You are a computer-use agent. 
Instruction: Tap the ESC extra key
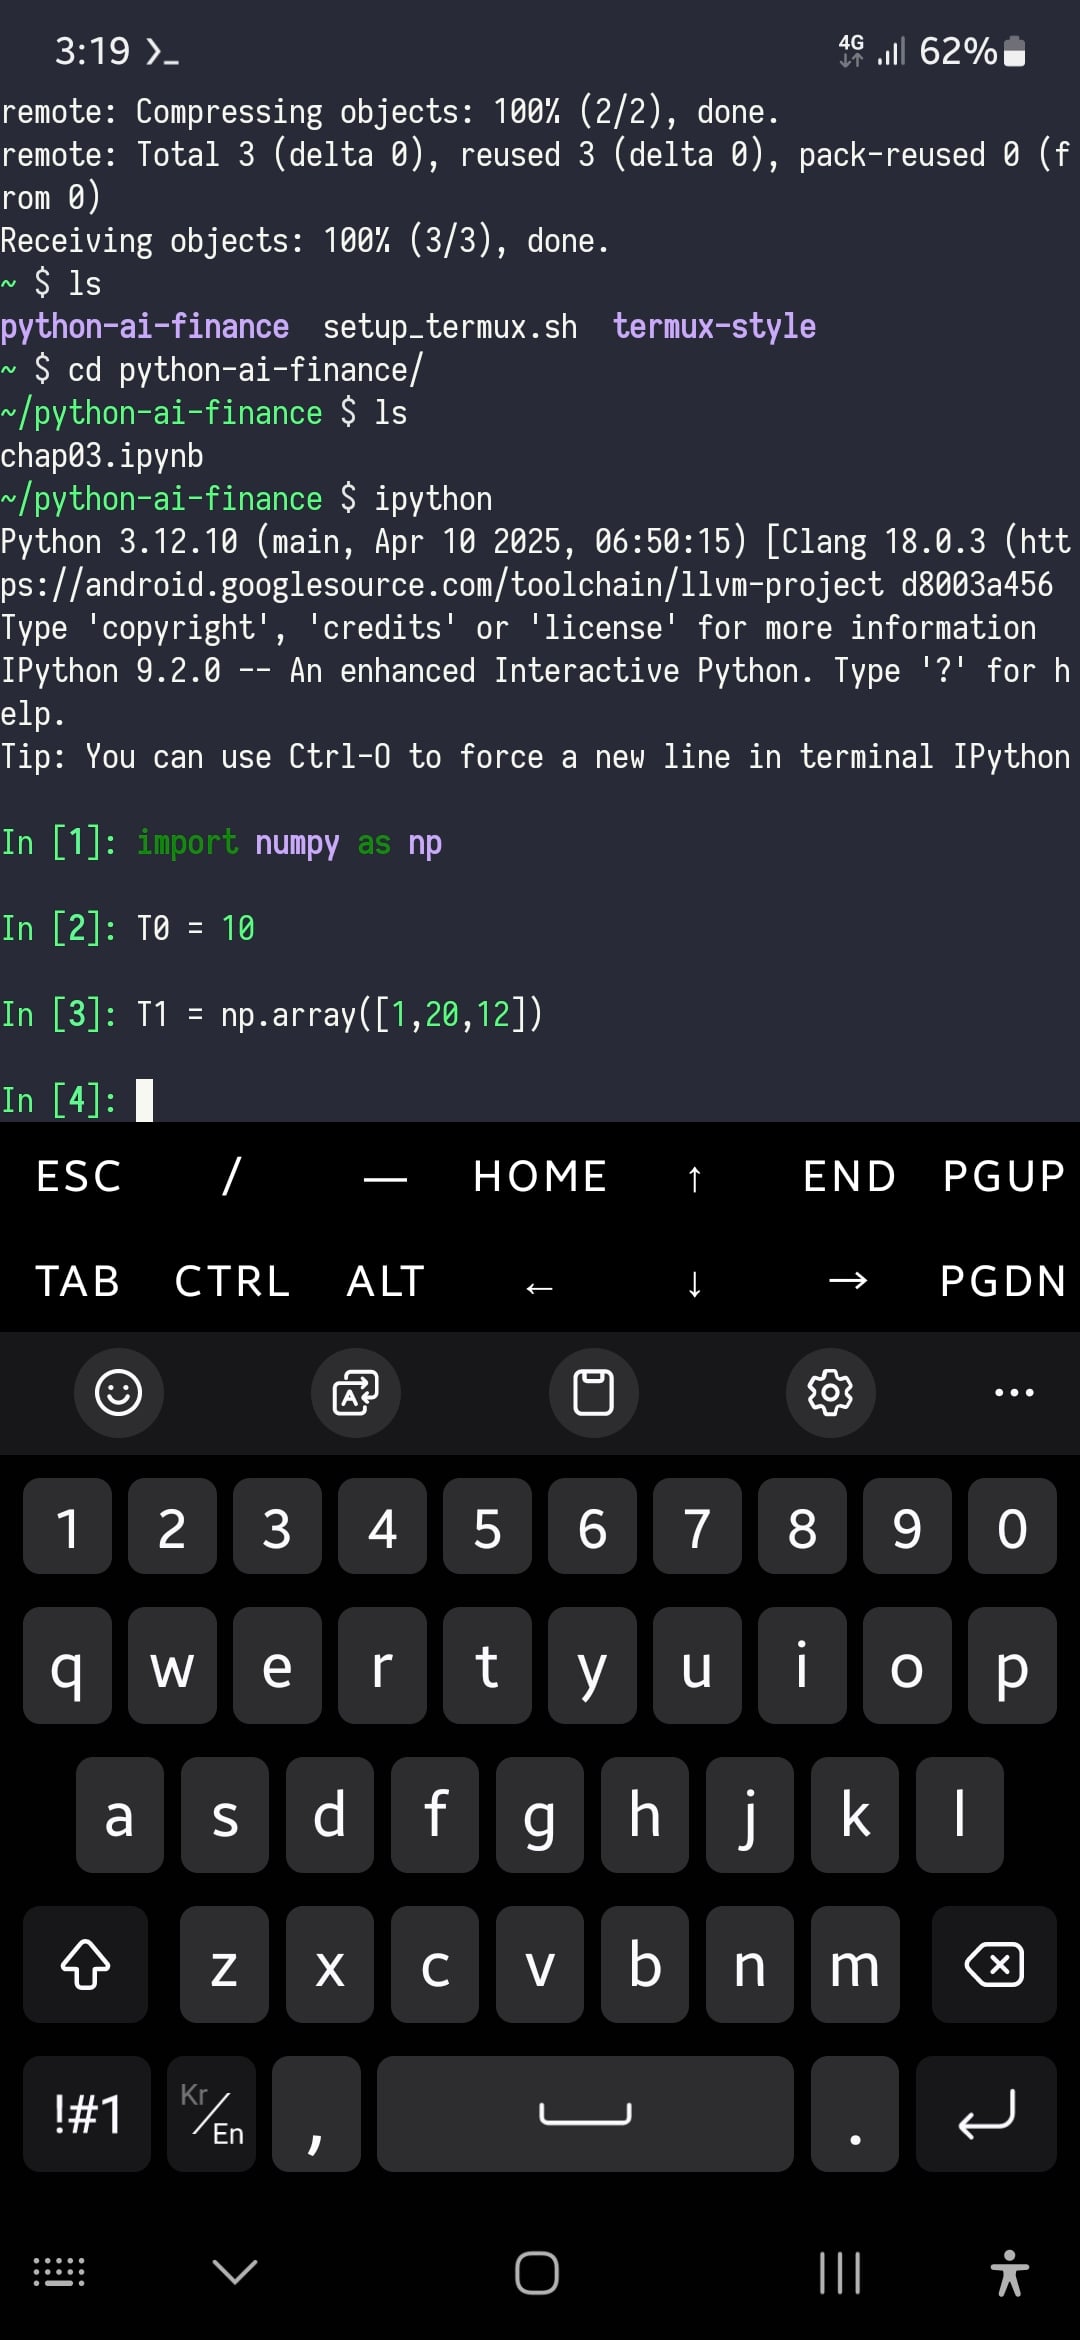tap(78, 1177)
